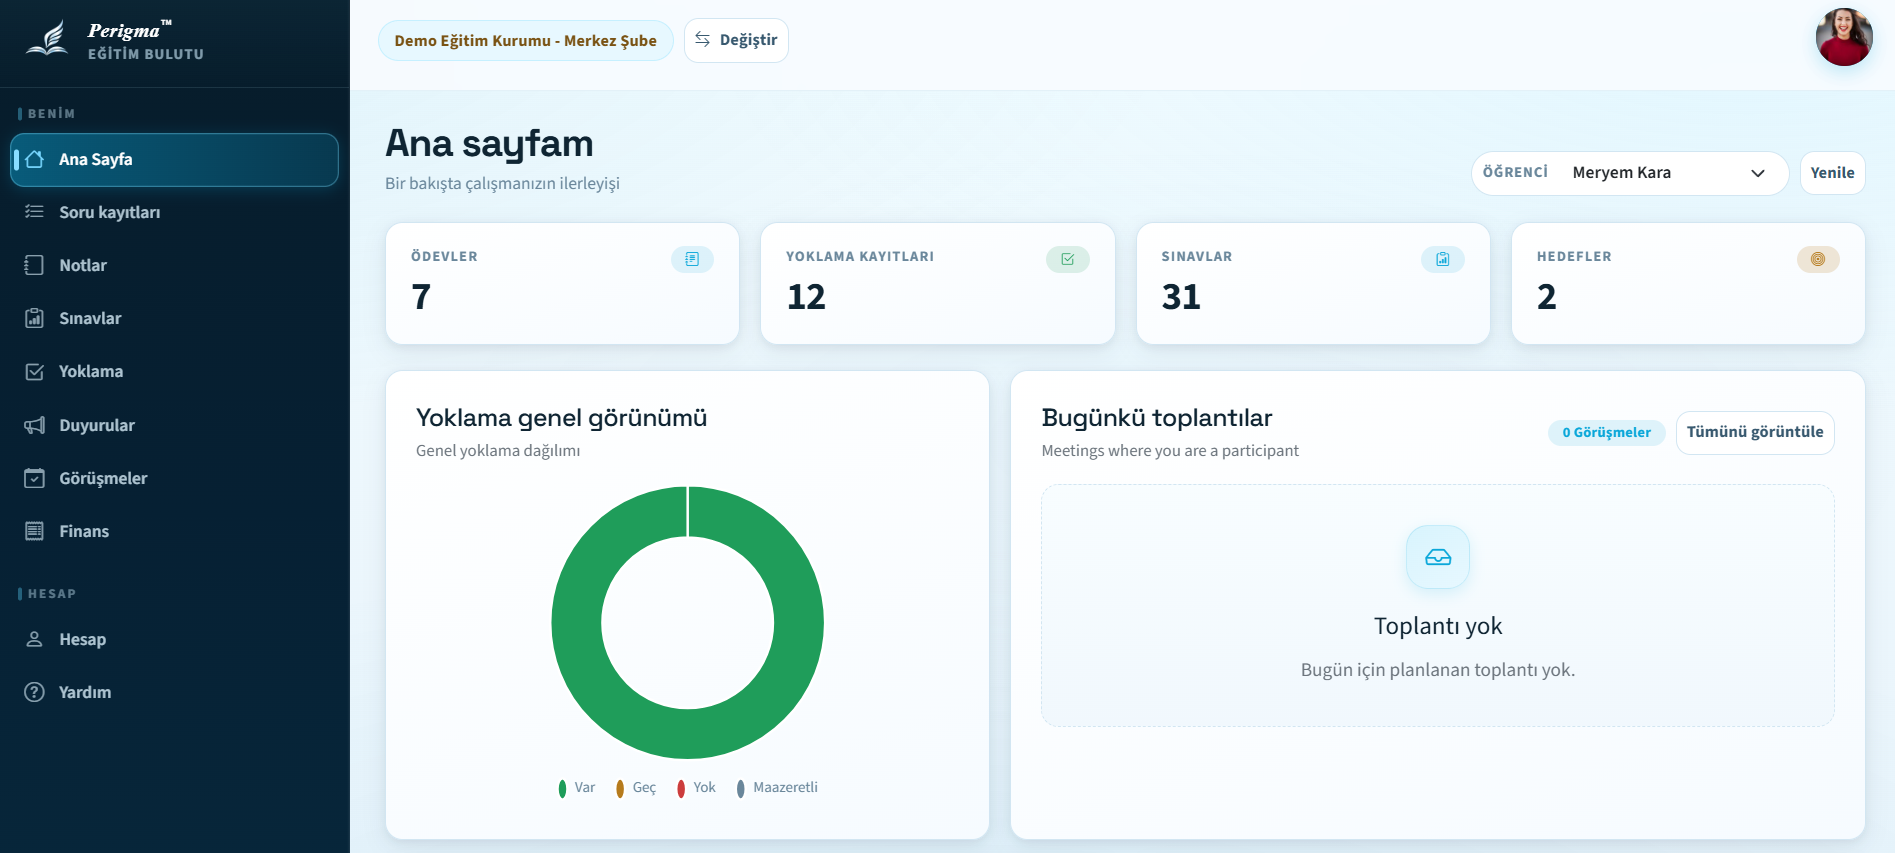
Task: Click the chevron arrow in student selector
Action: click(x=1757, y=173)
